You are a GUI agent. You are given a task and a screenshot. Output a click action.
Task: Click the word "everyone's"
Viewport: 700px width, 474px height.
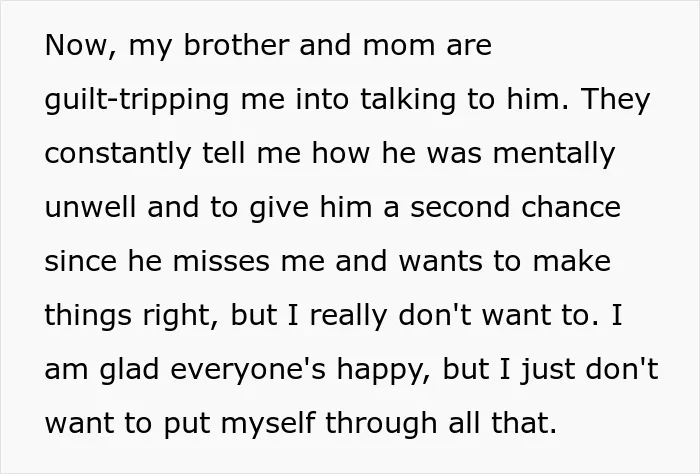248,370
